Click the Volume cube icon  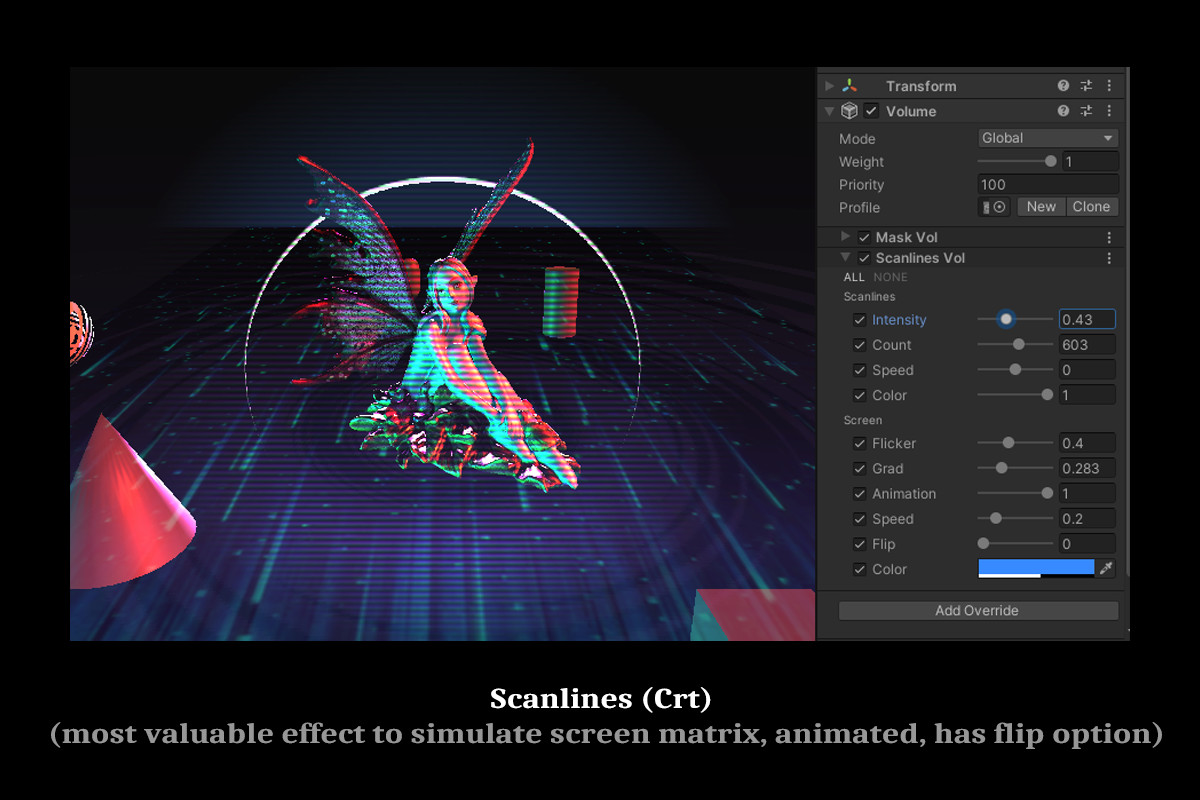point(849,111)
